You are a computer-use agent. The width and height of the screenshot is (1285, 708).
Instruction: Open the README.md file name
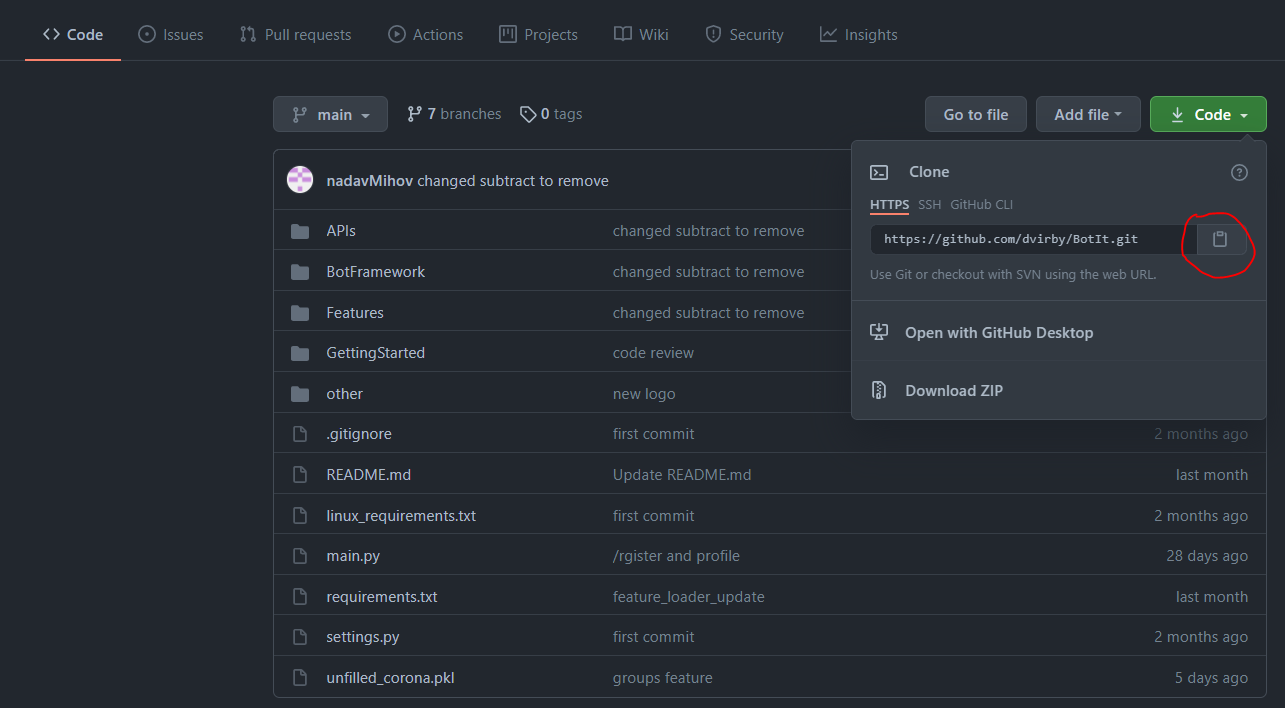coord(369,475)
